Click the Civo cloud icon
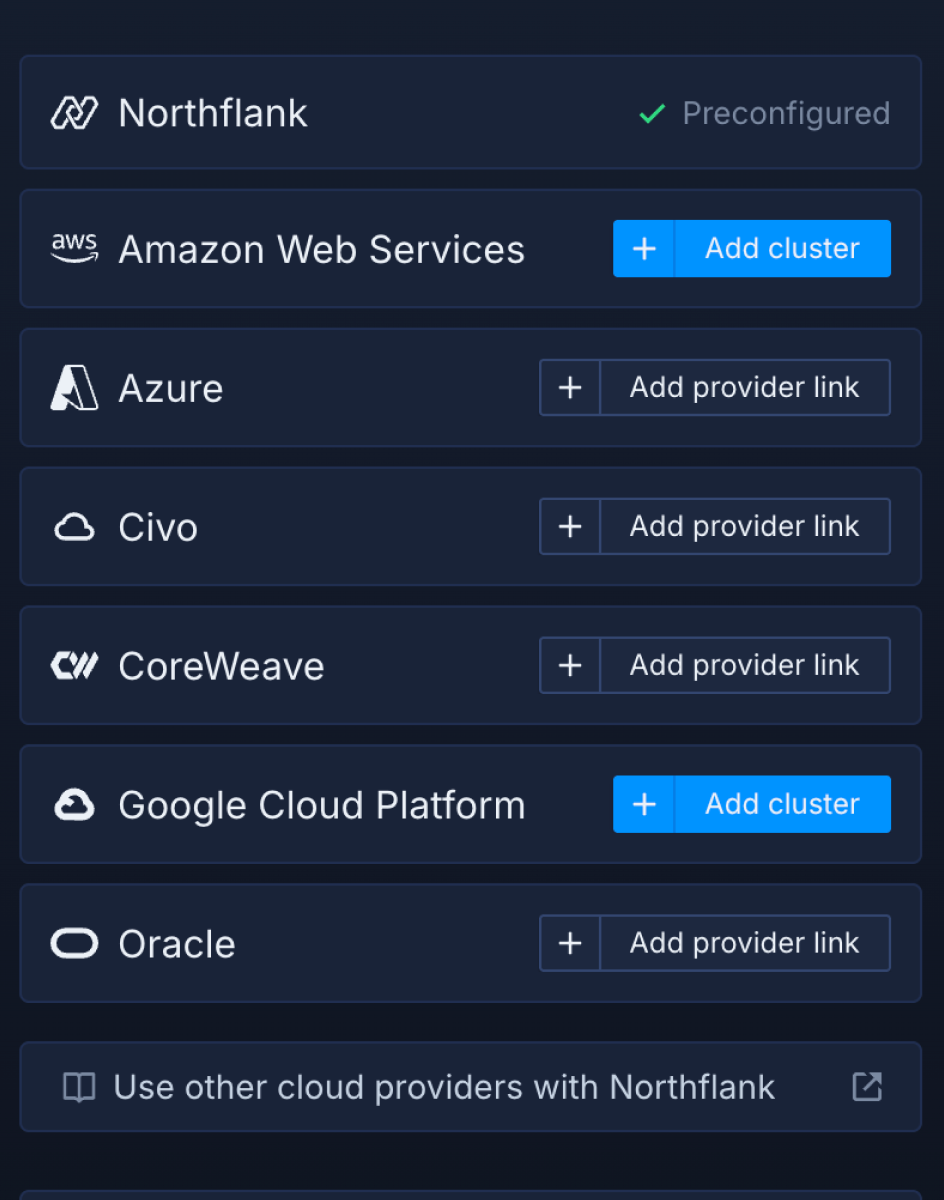Viewport: 944px width, 1200px height. (74, 527)
